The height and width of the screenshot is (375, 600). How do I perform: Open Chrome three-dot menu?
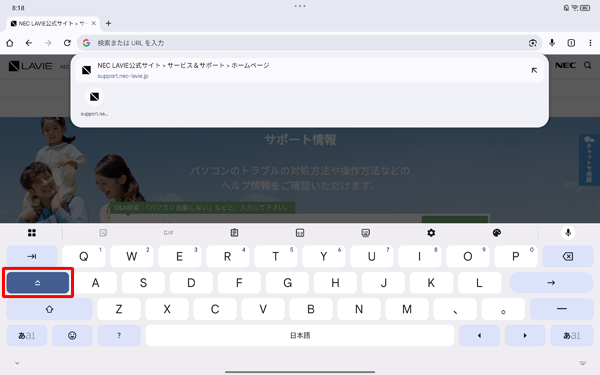click(590, 43)
